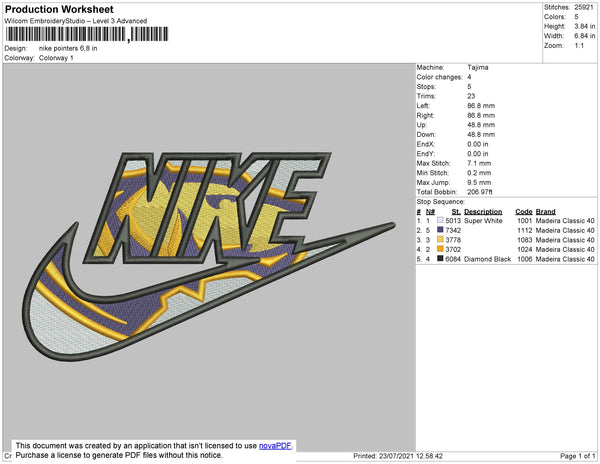
Task: Click the 'Description' column header
Action: [483, 212]
